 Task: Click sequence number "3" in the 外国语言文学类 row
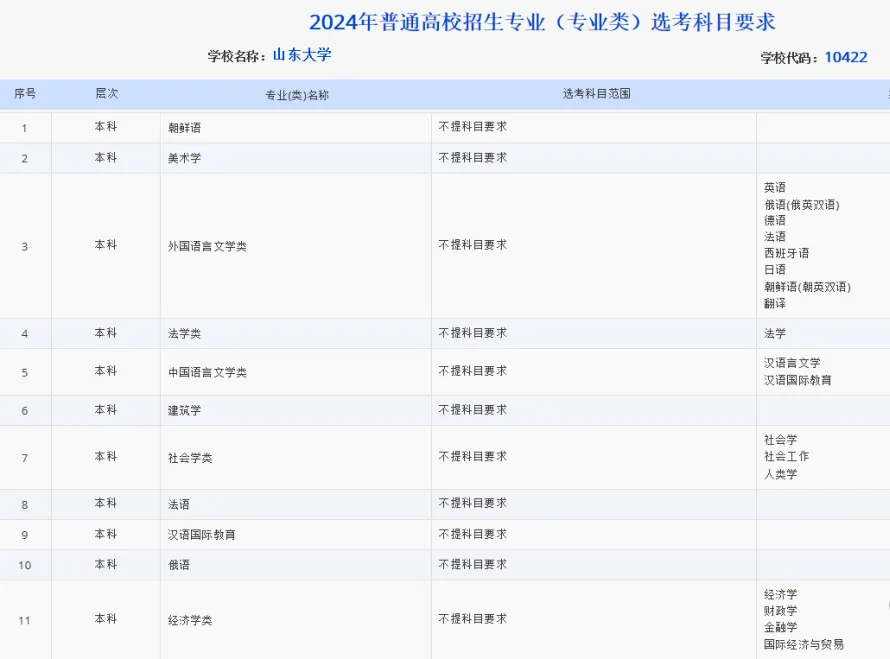click(x=24, y=247)
